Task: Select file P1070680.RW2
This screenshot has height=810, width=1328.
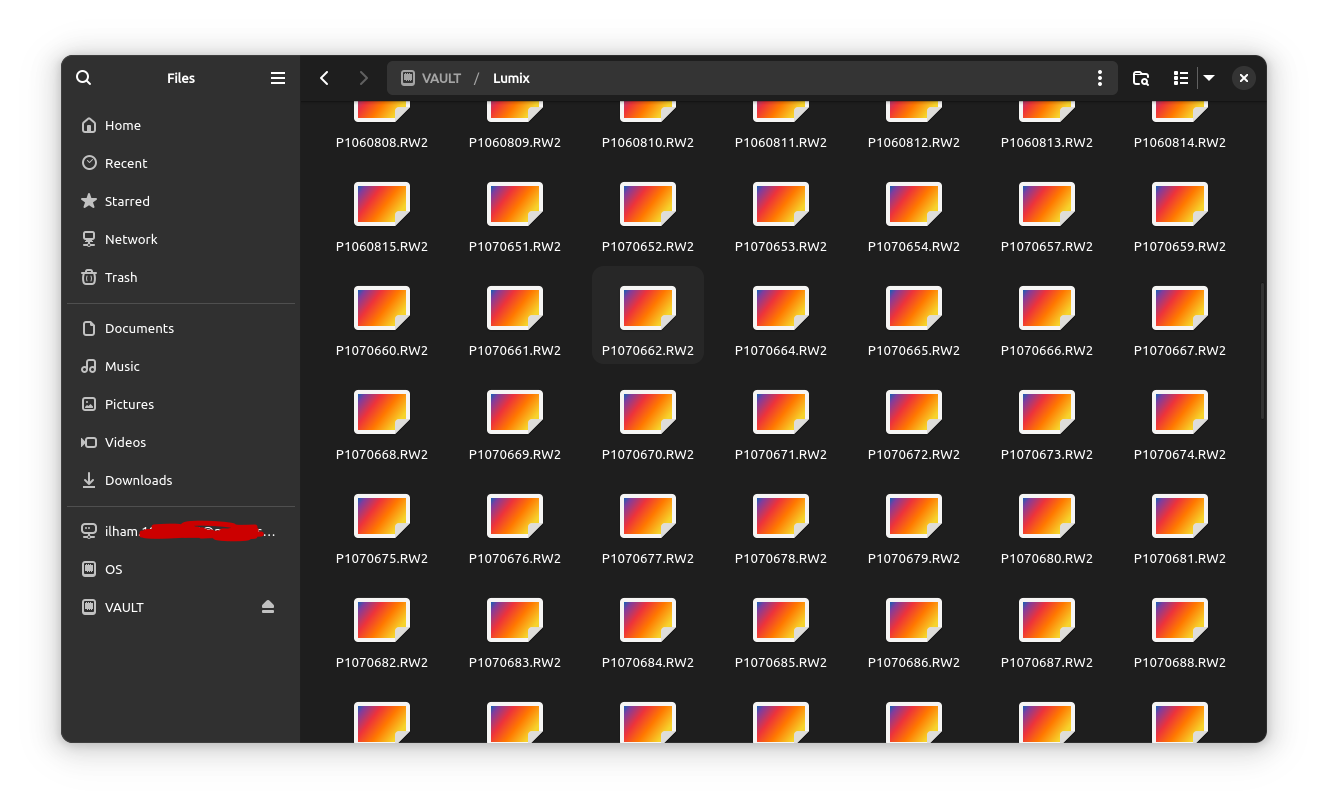Action: tap(1047, 529)
